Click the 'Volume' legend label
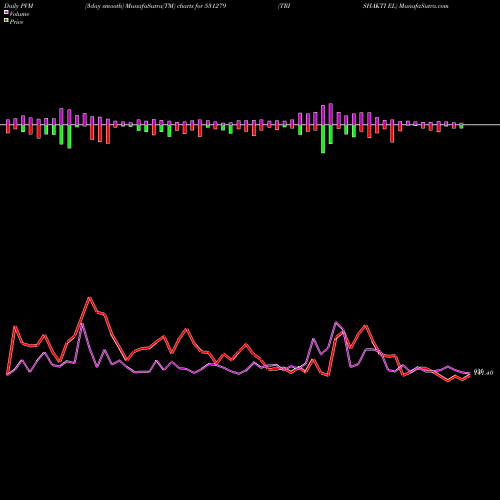This screenshot has width=500, height=500. coord(19,14)
